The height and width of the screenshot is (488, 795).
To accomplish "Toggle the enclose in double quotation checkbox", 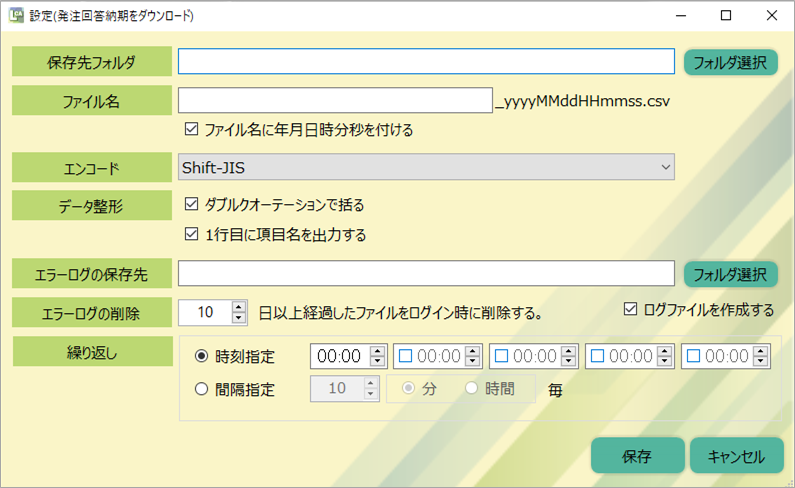I will pyautogui.click(x=192, y=205).
